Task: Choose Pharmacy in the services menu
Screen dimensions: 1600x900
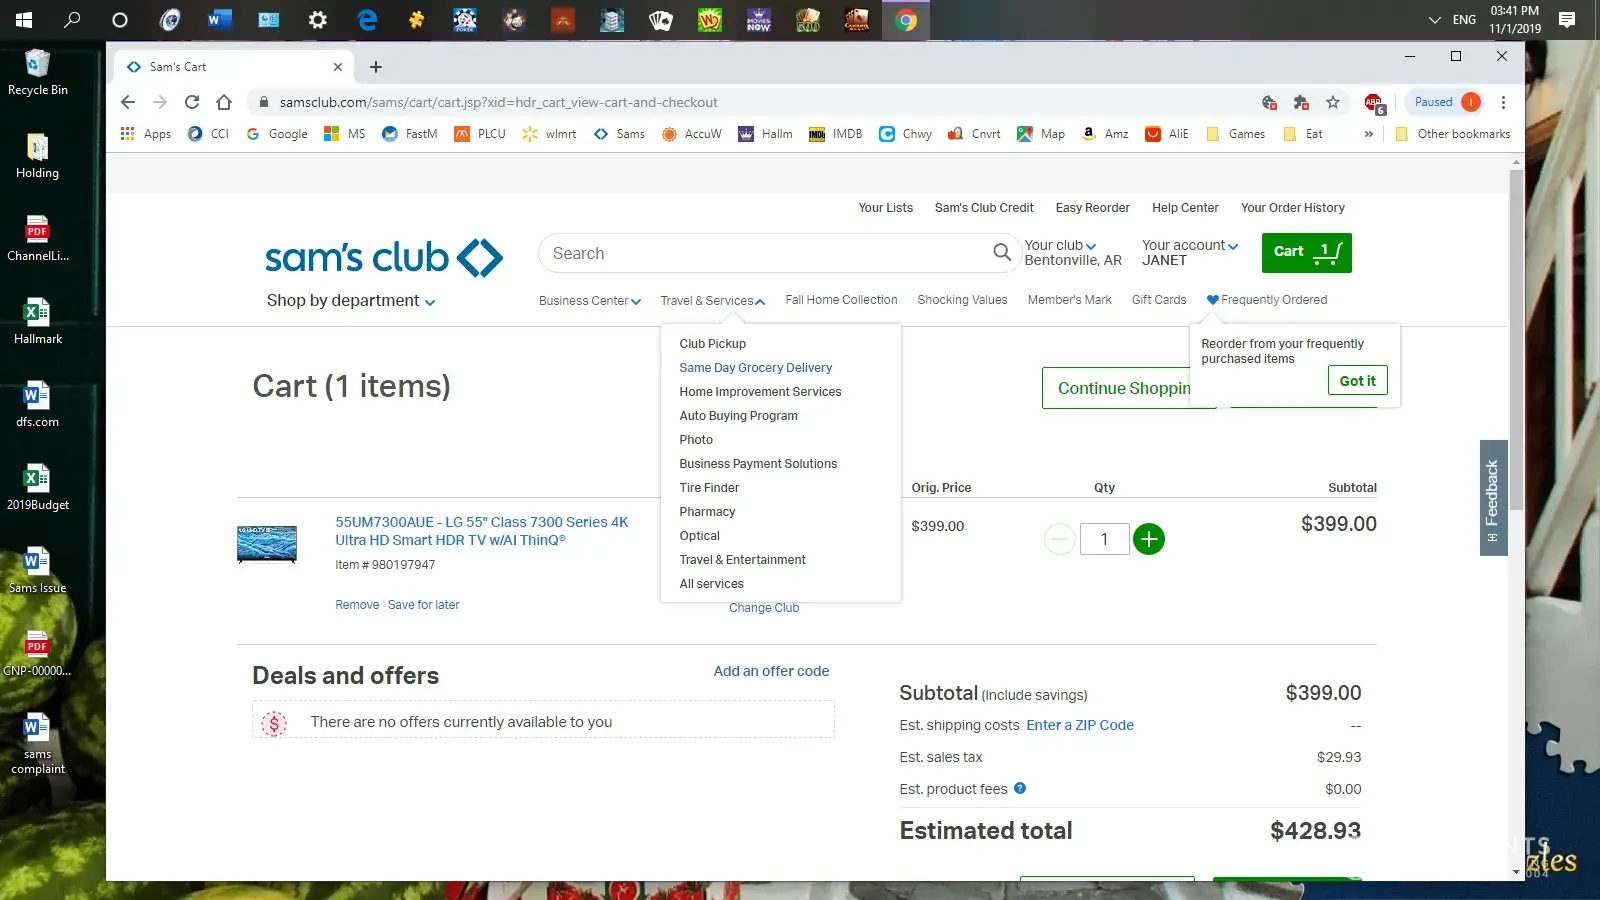Action: (x=707, y=512)
